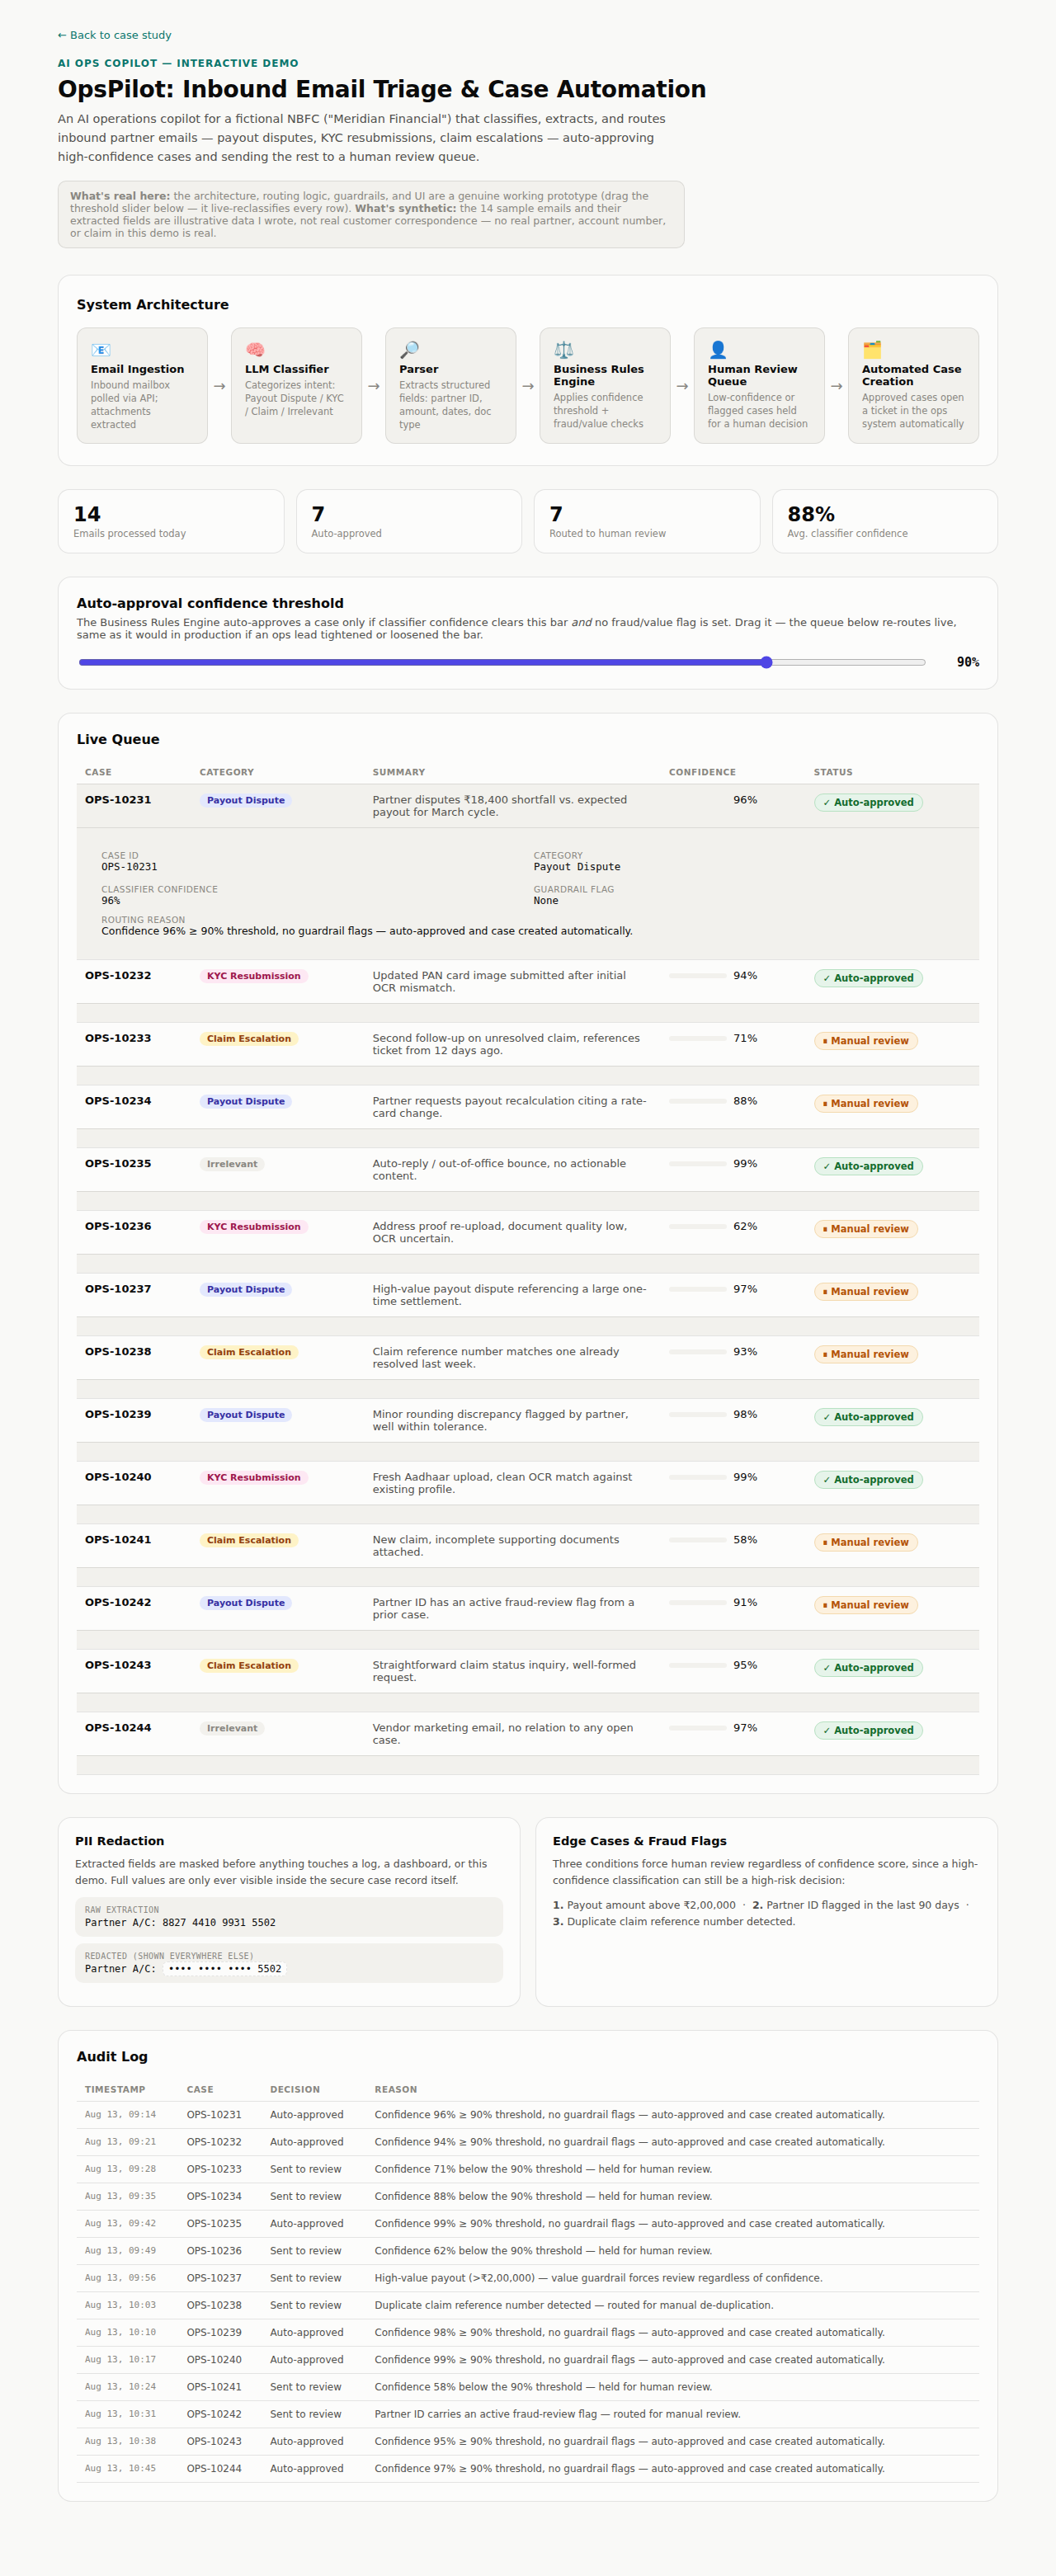Click the CATEGORY column header in Live Queue
Image resolution: width=1056 pixels, height=2576 pixels.
click(x=226, y=772)
